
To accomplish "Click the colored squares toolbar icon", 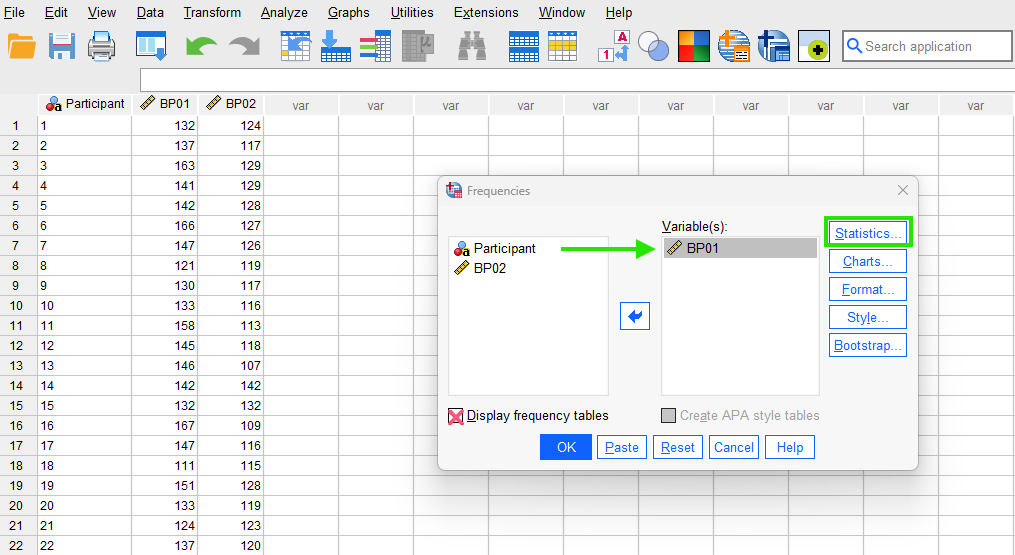I will click(x=693, y=47).
